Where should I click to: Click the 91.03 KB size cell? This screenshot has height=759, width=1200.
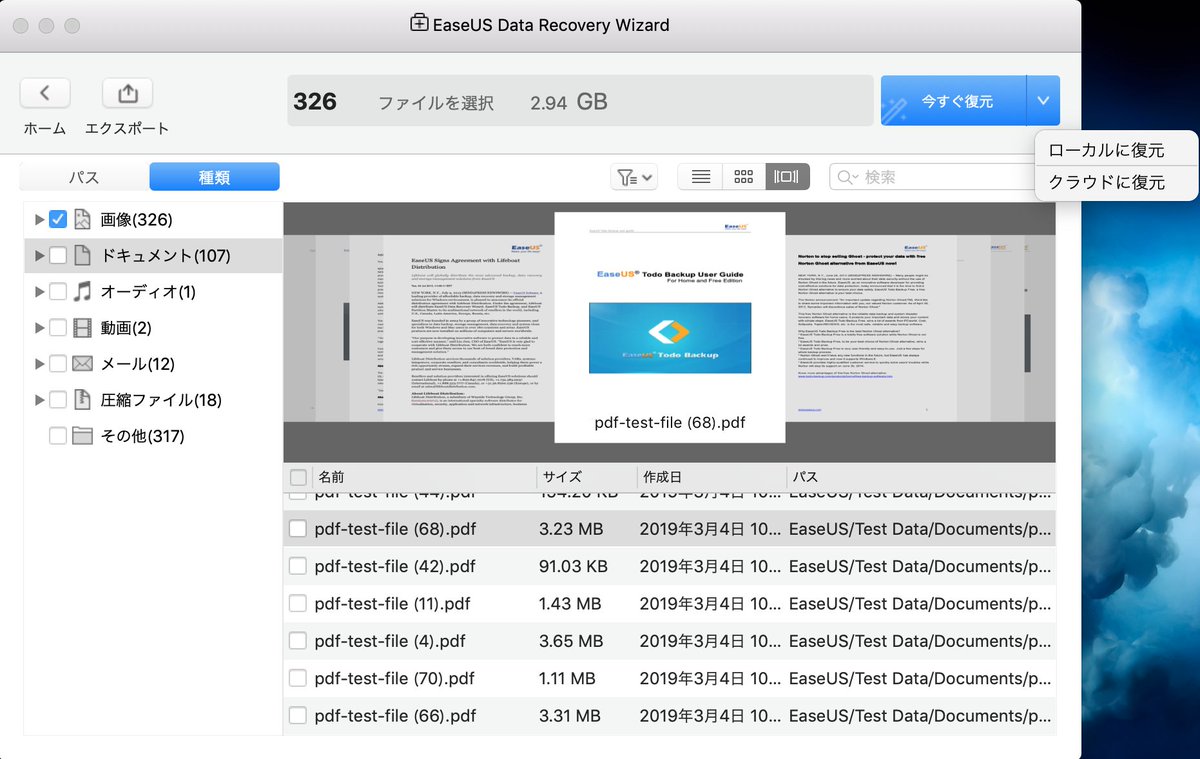pyautogui.click(x=573, y=566)
